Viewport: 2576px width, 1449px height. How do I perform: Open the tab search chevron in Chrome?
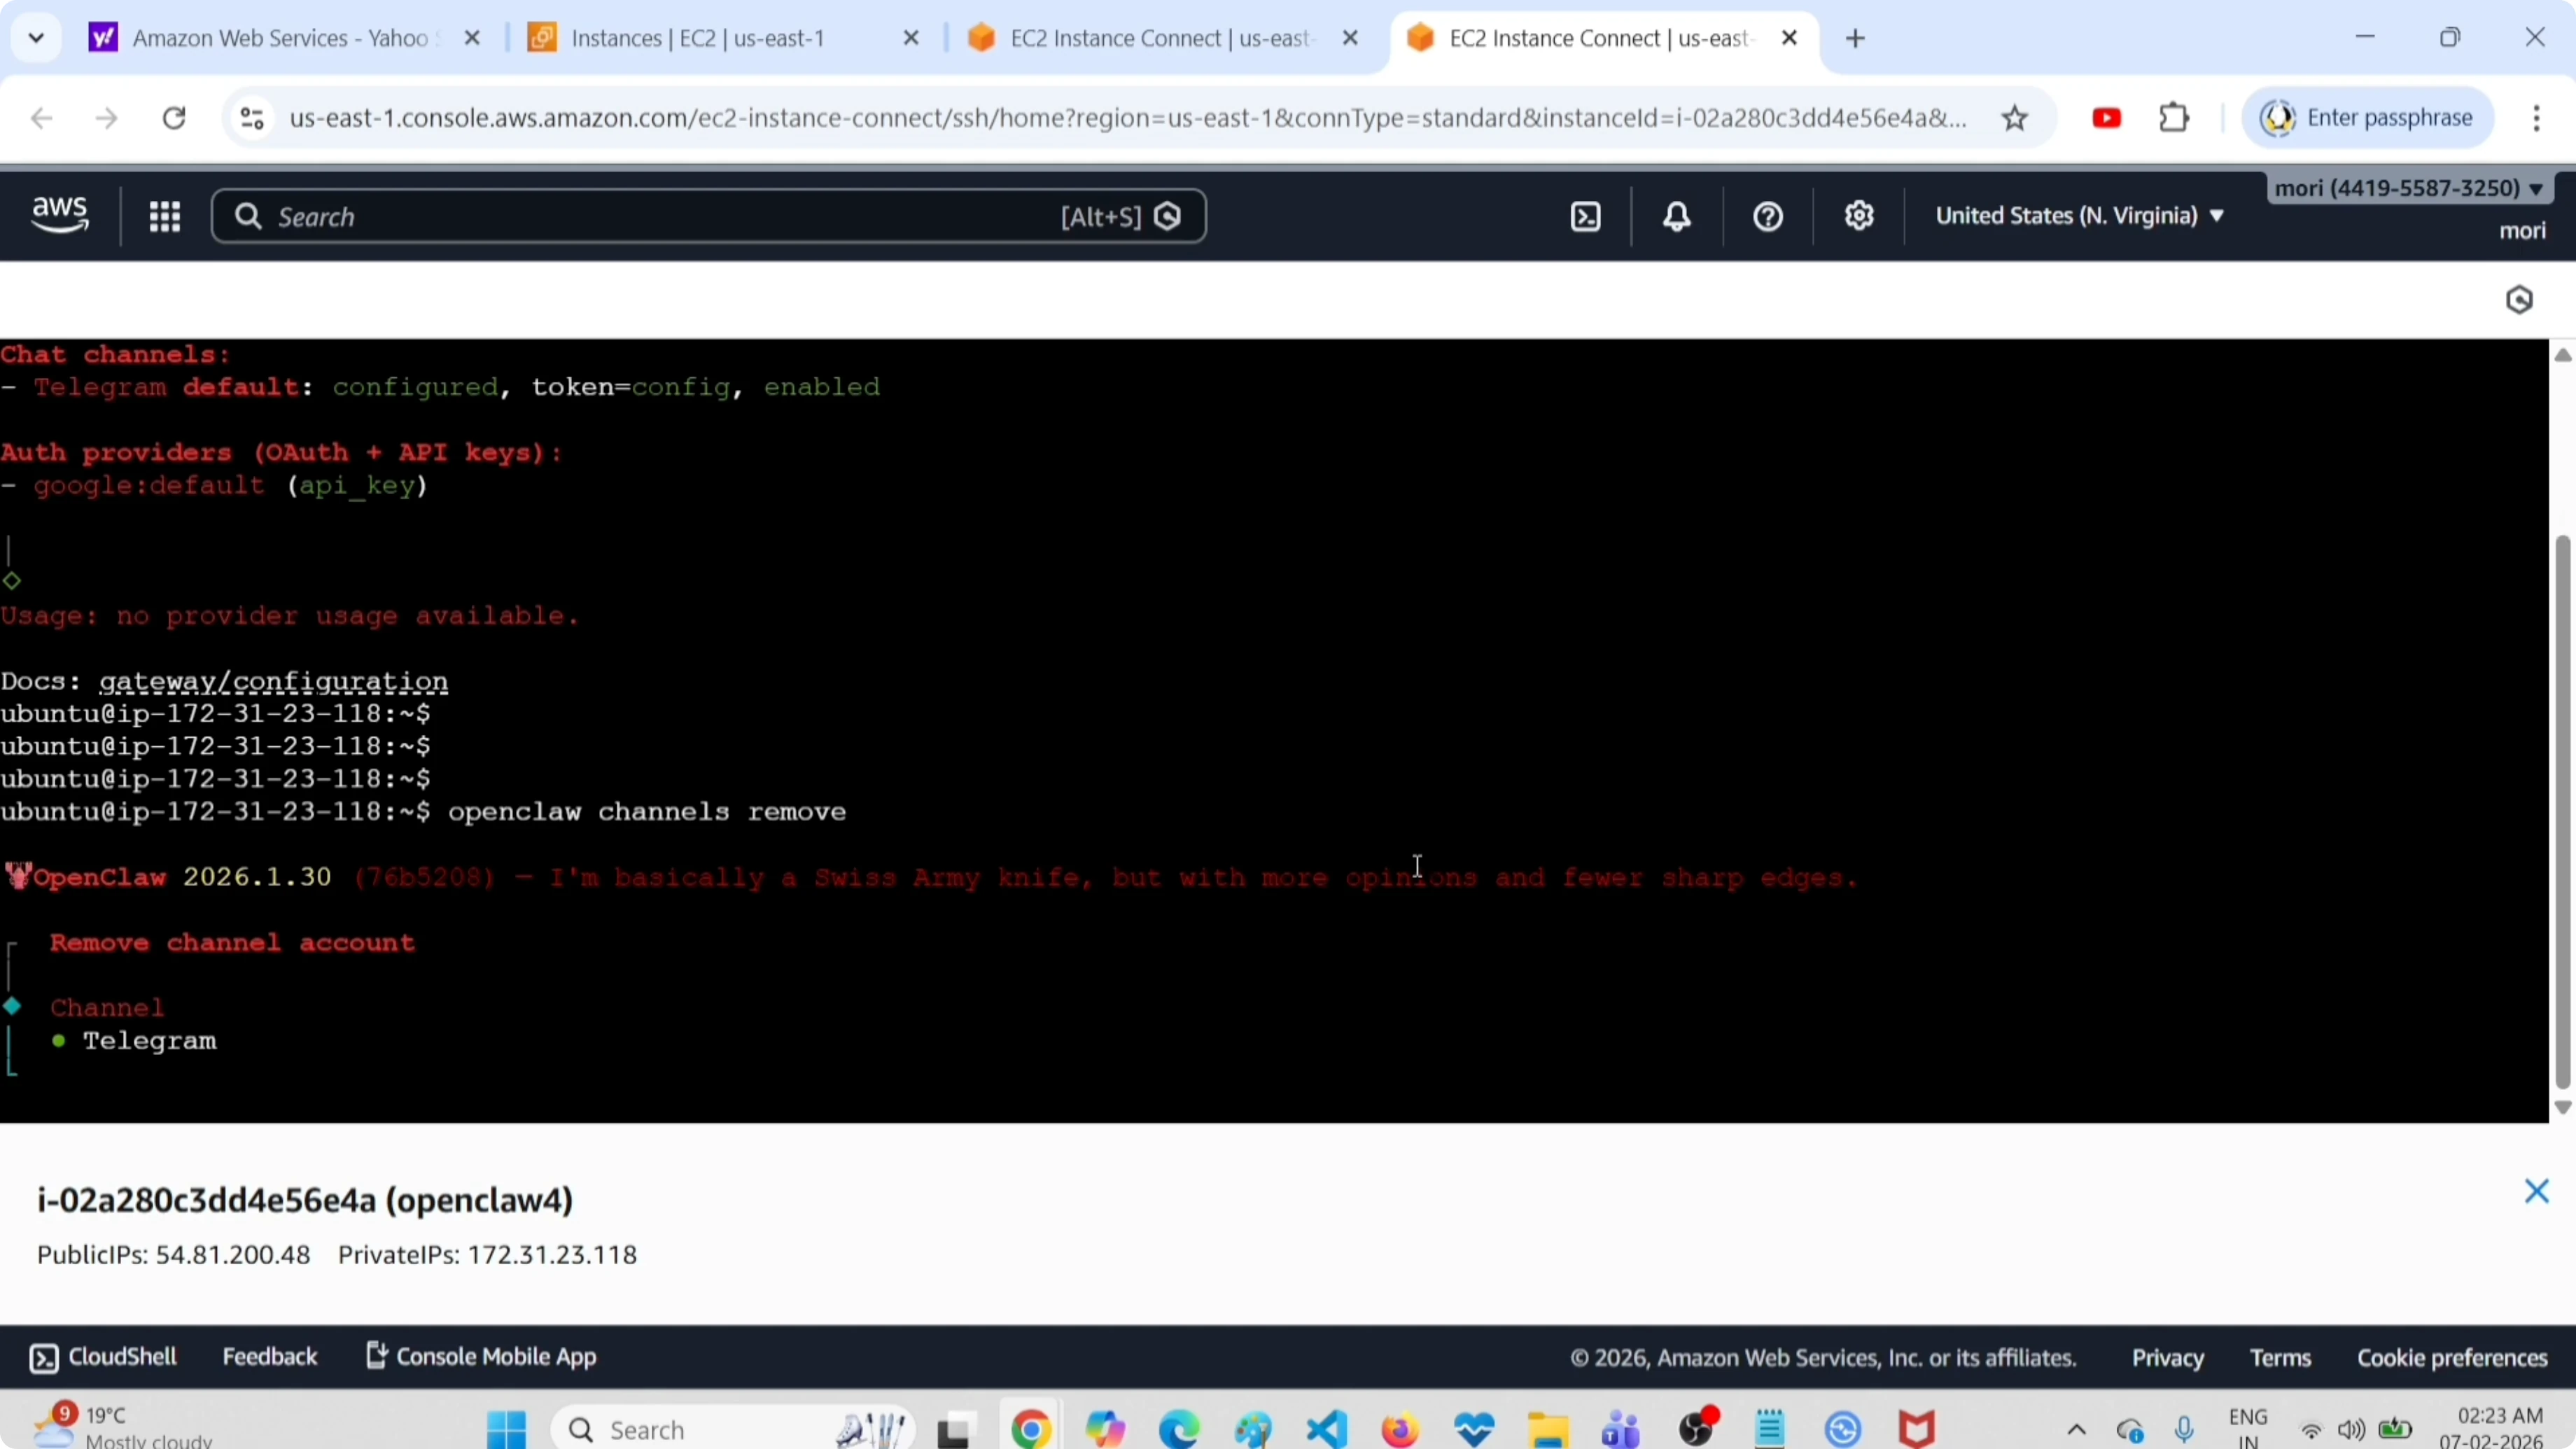tap(36, 38)
